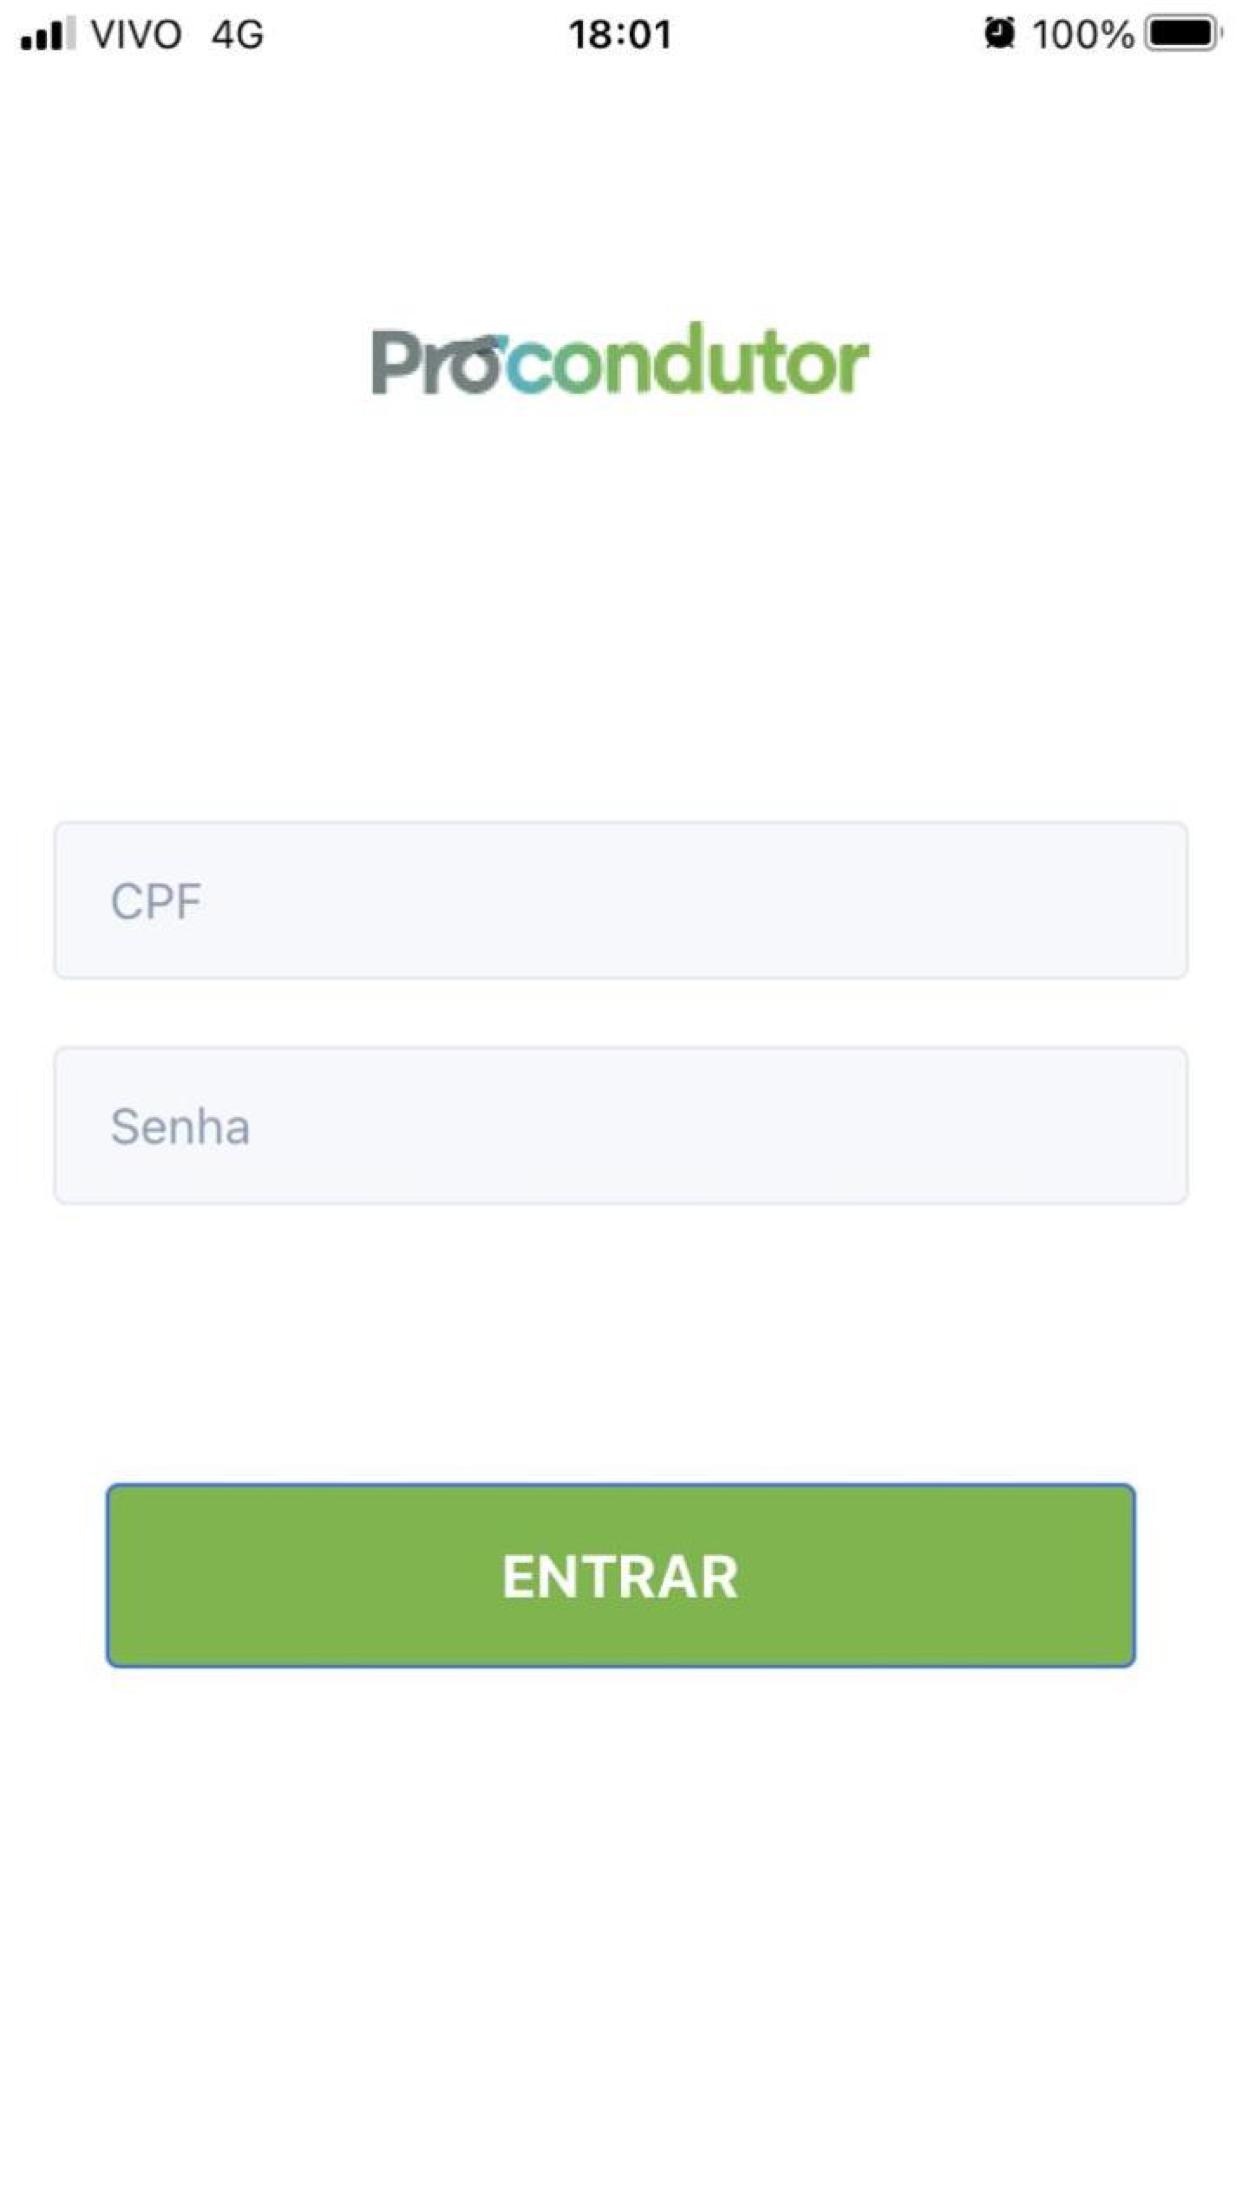Tap the cellular signal bars icon
This screenshot has height=2208, width=1242.
tap(48, 34)
